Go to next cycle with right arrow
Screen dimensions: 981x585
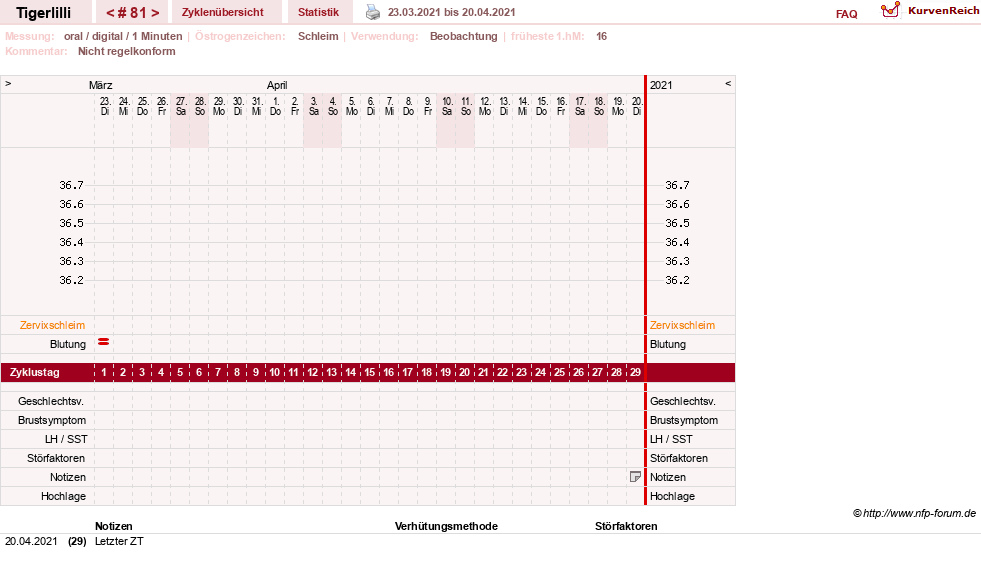click(x=155, y=13)
